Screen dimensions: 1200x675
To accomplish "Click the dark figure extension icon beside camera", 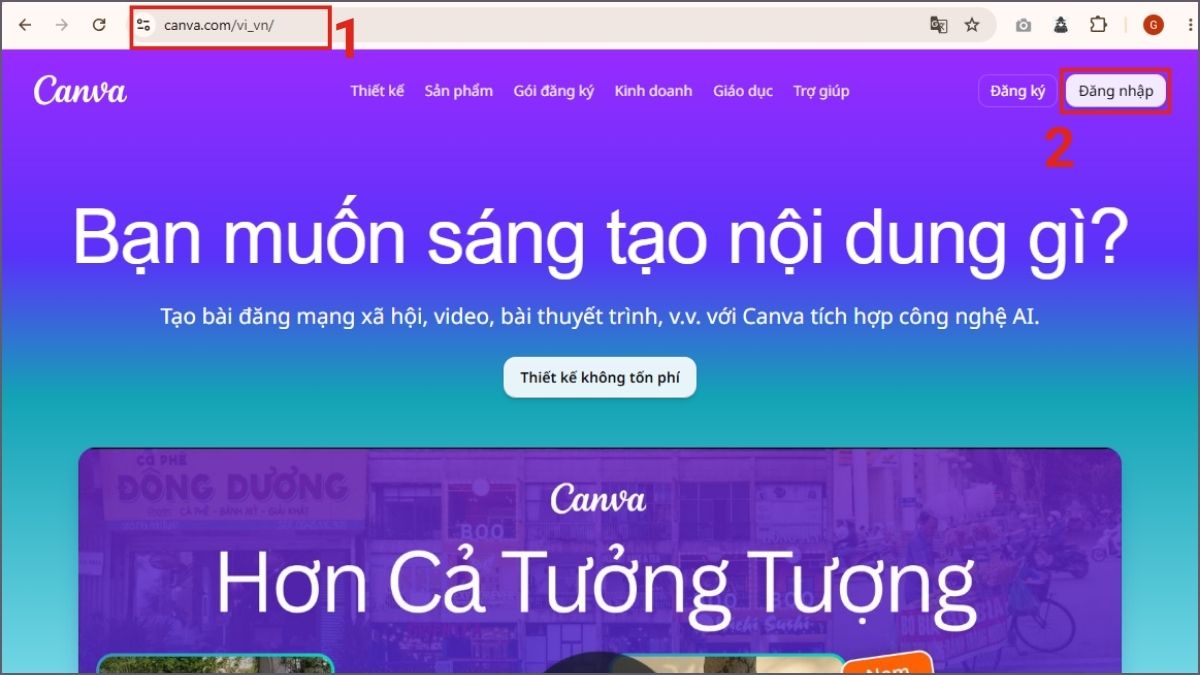I will pos(1061,25).
